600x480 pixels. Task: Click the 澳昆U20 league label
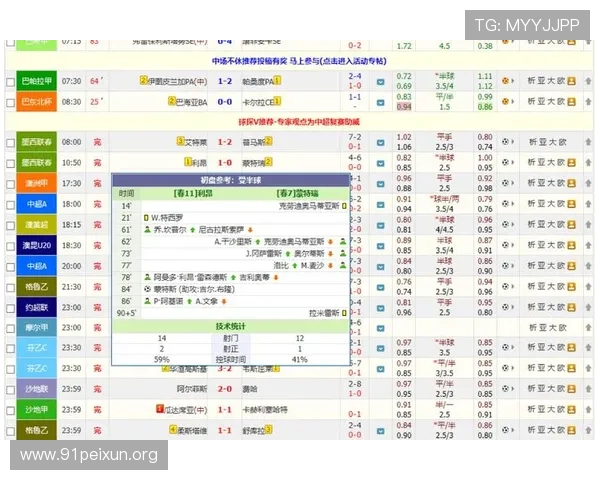[x=36, y=245]
